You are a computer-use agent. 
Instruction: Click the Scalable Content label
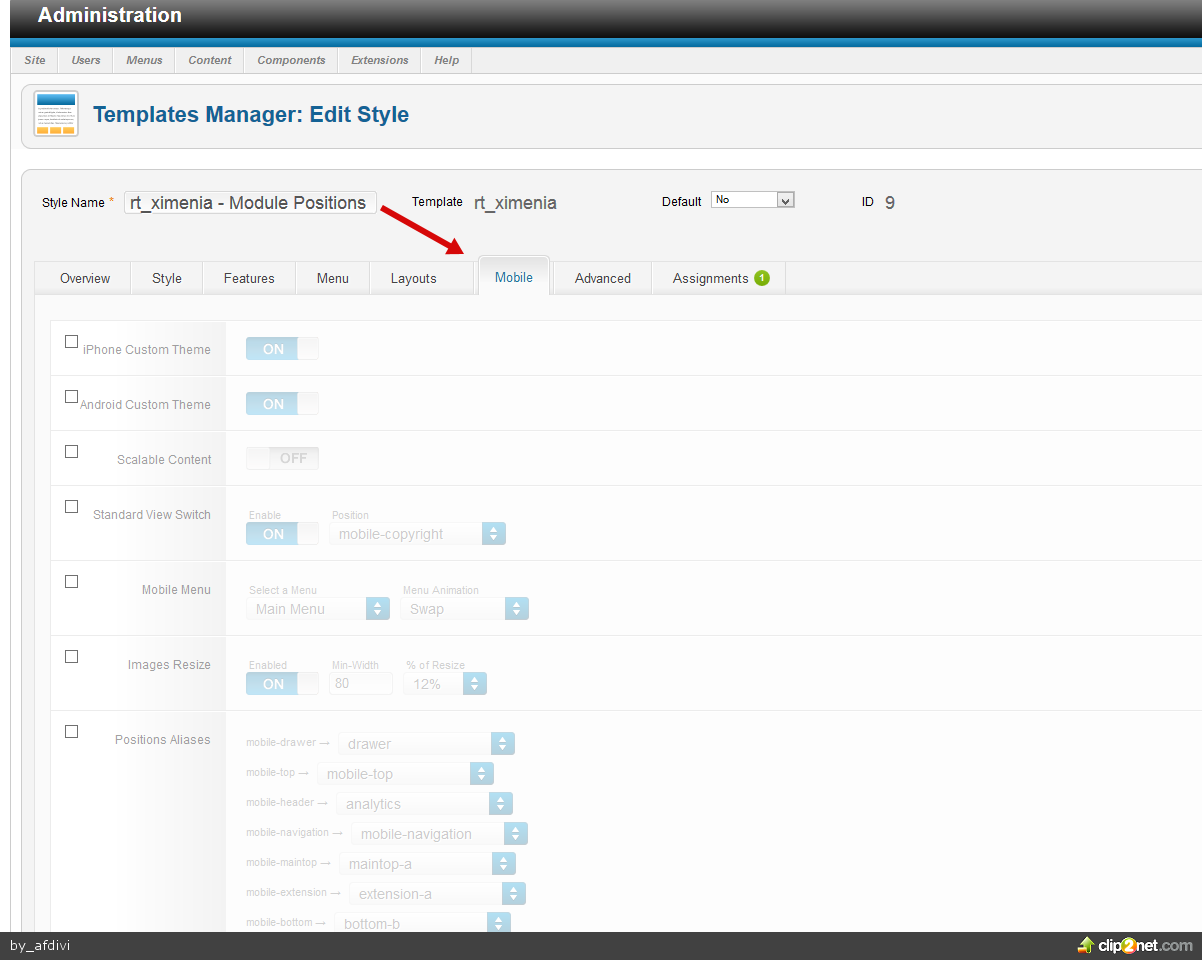[x=164, y=460]
